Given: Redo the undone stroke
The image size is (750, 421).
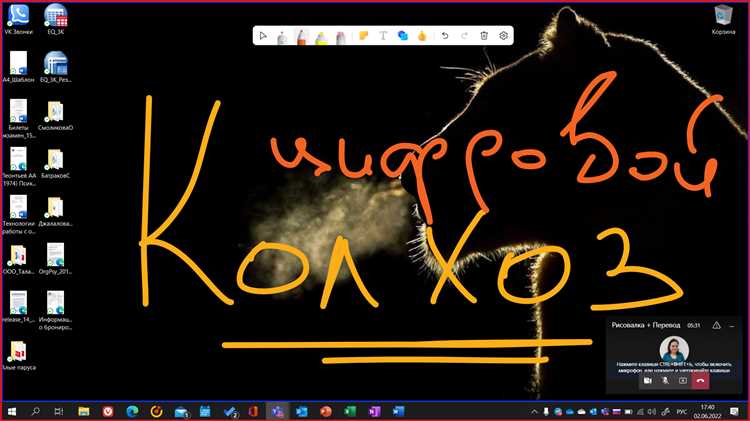Looking at the screenshot, I should 464,36.
